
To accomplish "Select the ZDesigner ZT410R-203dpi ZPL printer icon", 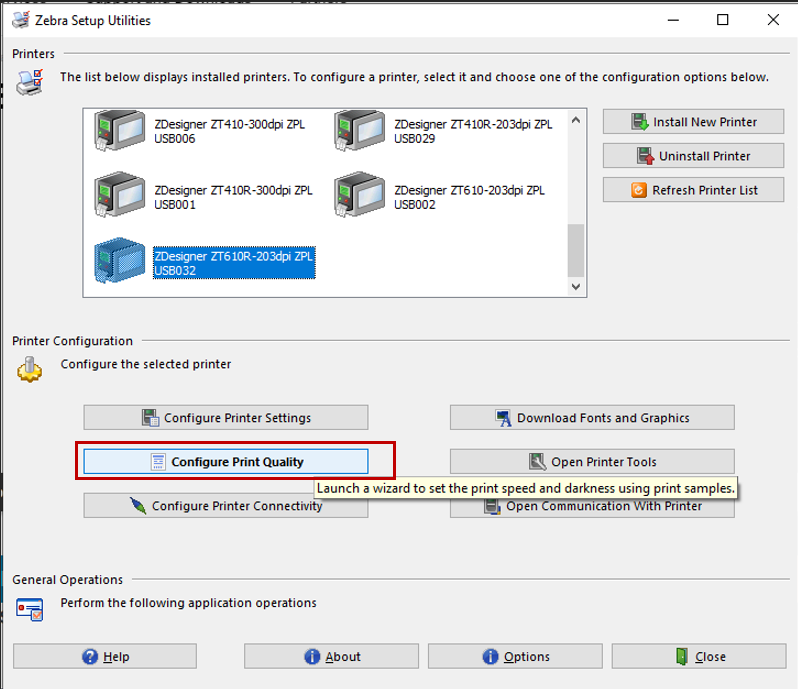I will pyautogui.click(x=359, y=131).
